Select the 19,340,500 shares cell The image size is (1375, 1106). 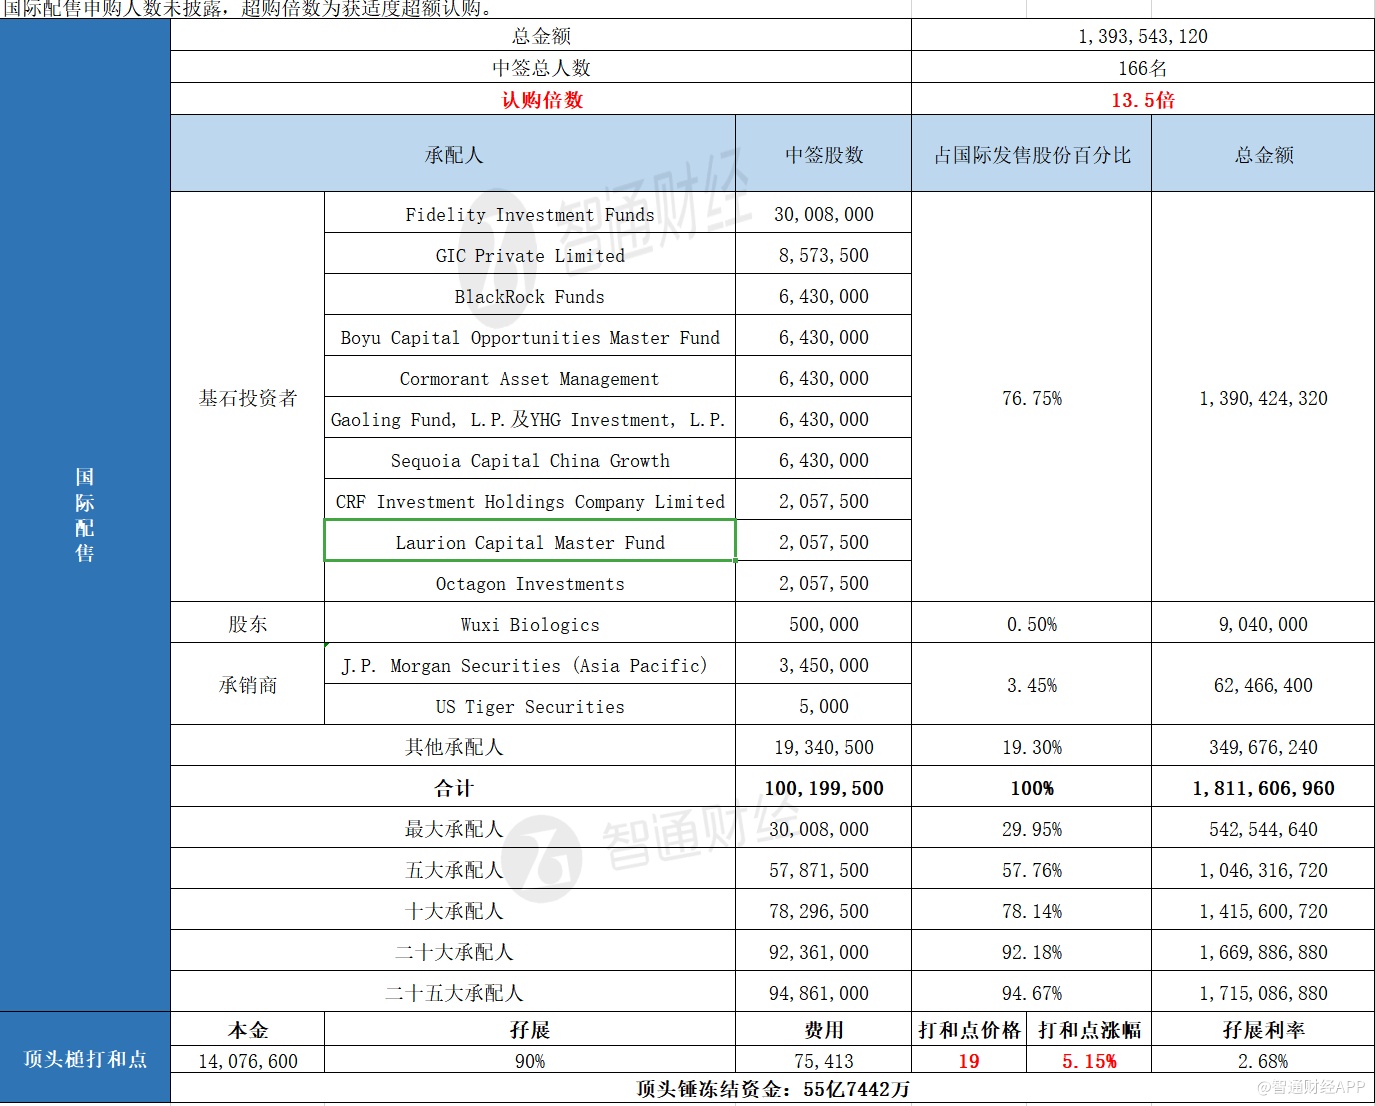824,747
